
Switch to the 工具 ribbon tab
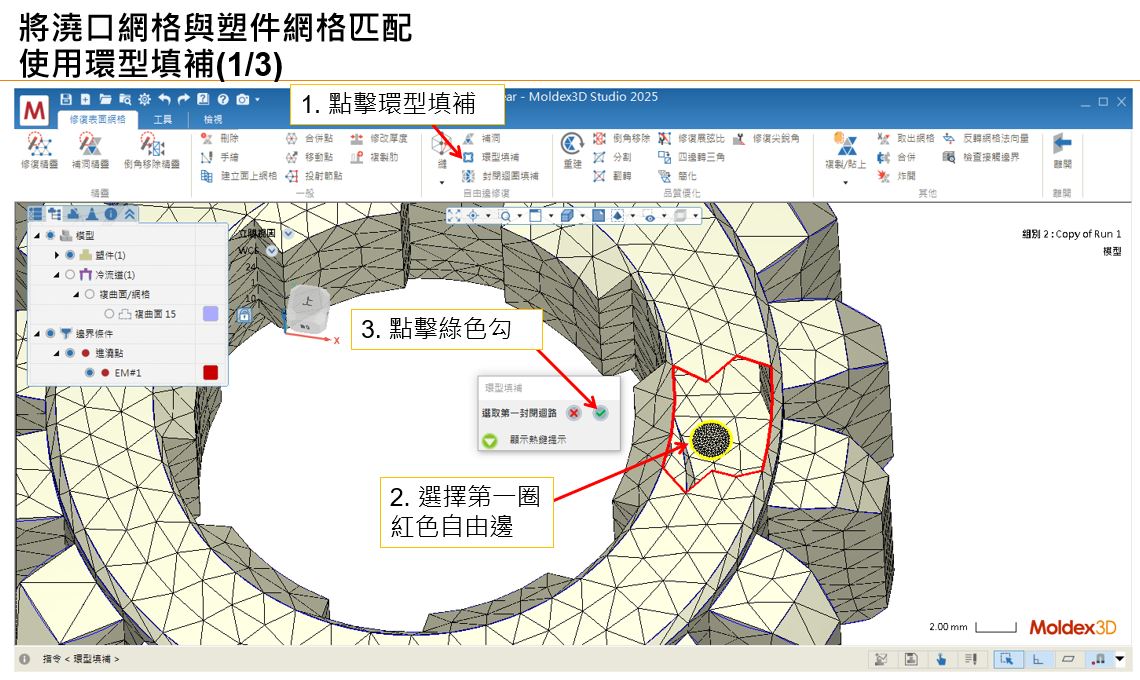tap(165, 117)
